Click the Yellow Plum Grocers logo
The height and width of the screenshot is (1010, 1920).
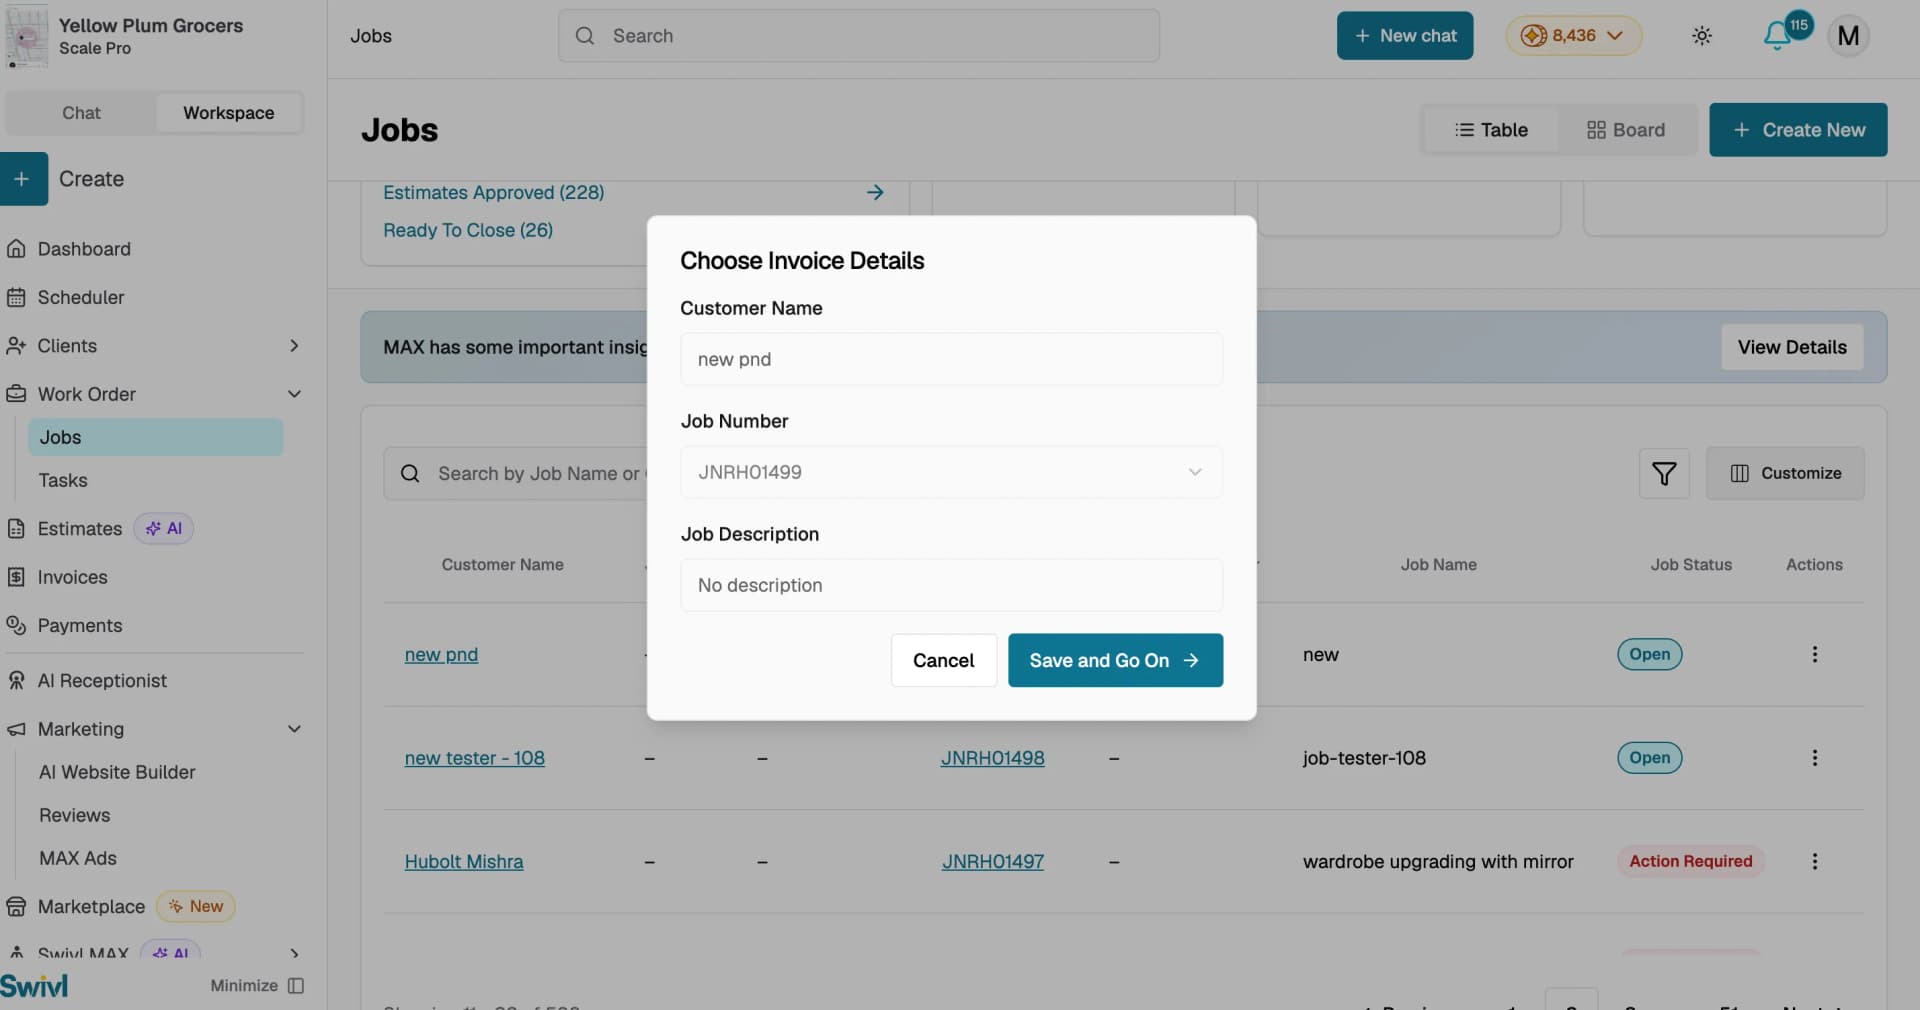27,36
